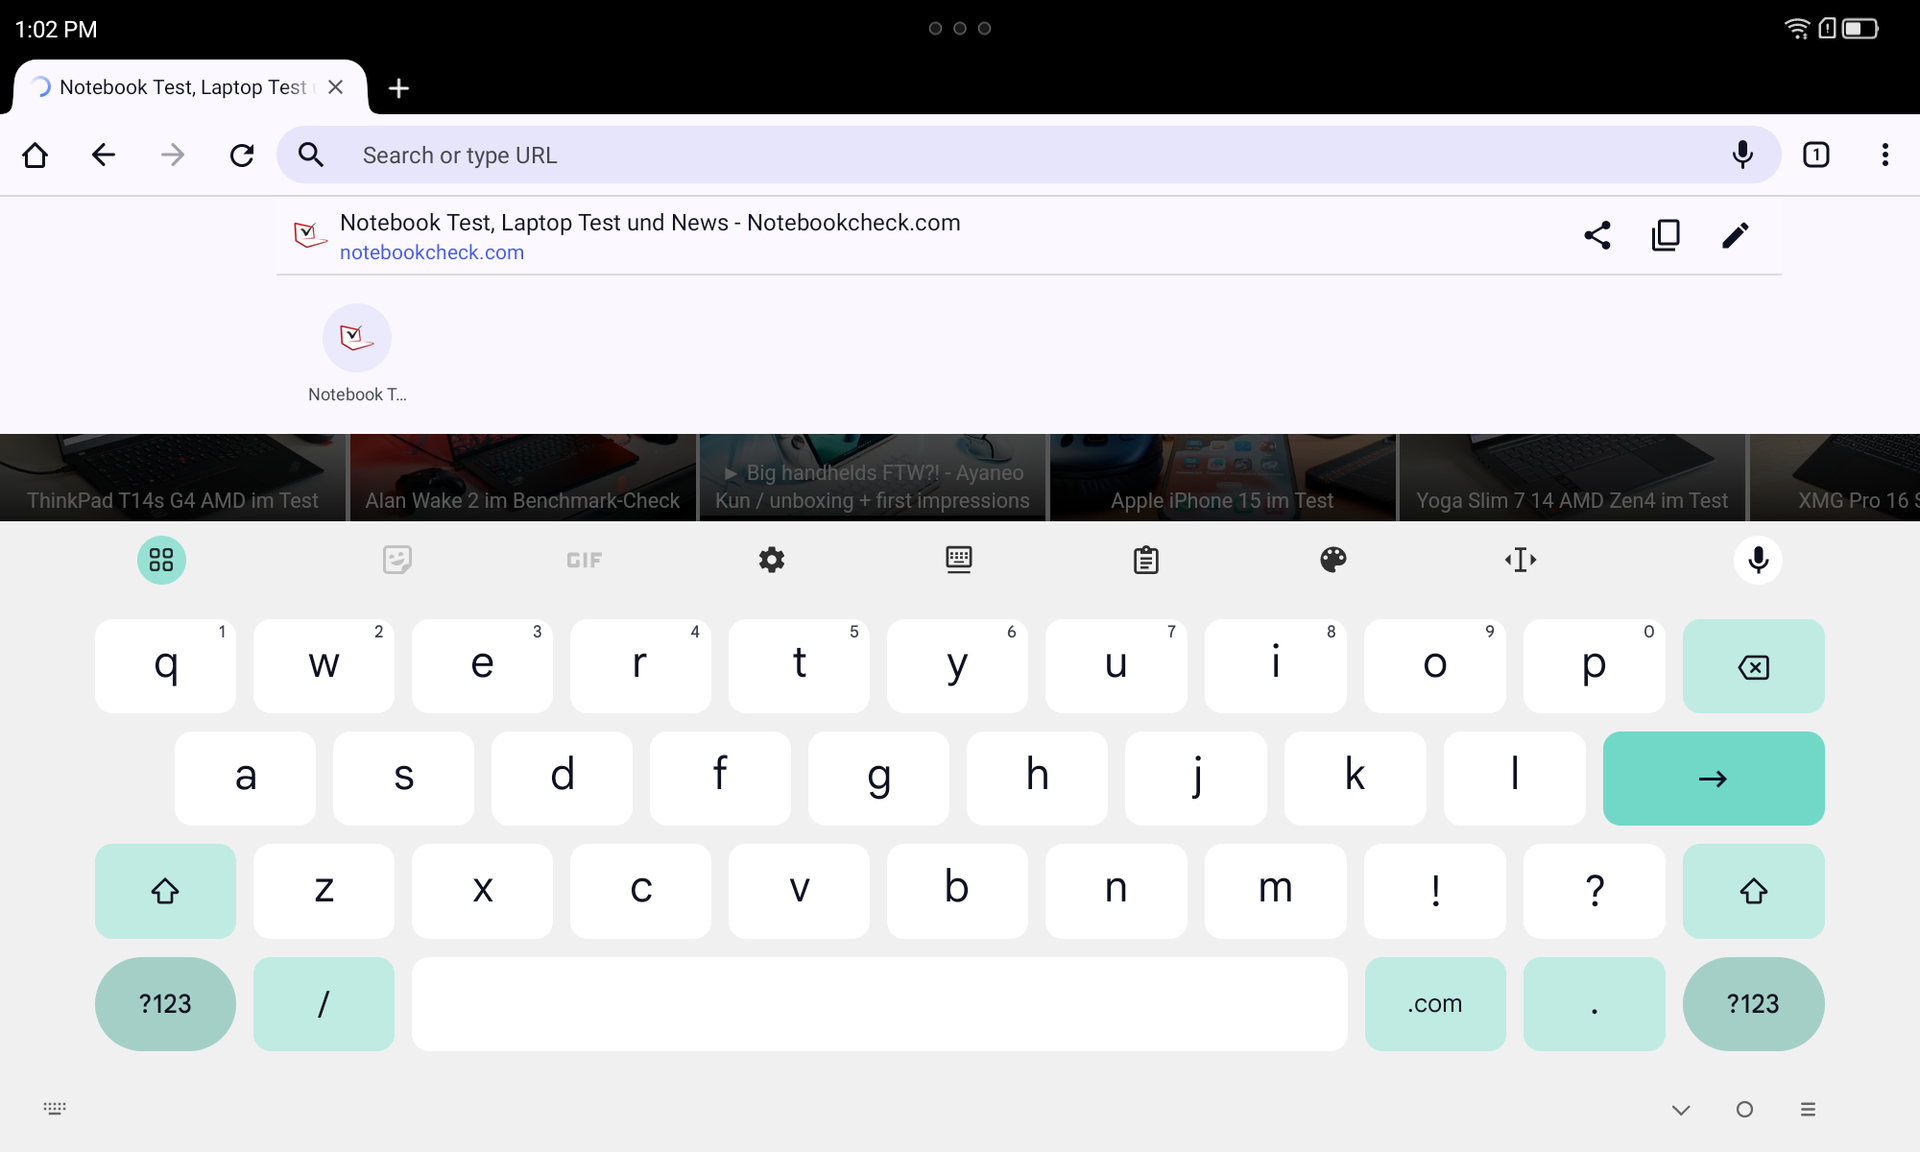Open browser three-dot overflow menu

(x=1885, y=155)
